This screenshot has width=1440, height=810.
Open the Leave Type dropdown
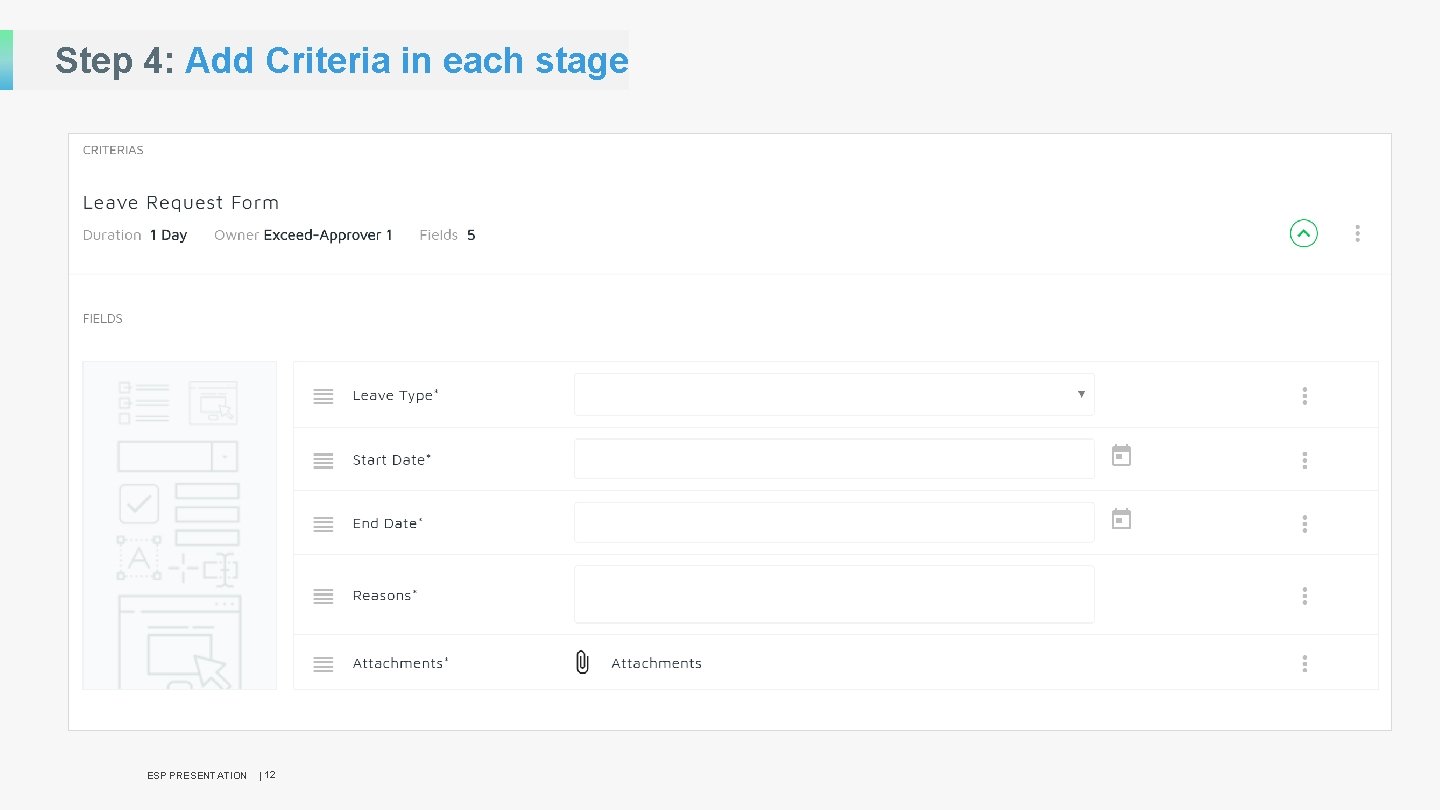[1081, 394]
